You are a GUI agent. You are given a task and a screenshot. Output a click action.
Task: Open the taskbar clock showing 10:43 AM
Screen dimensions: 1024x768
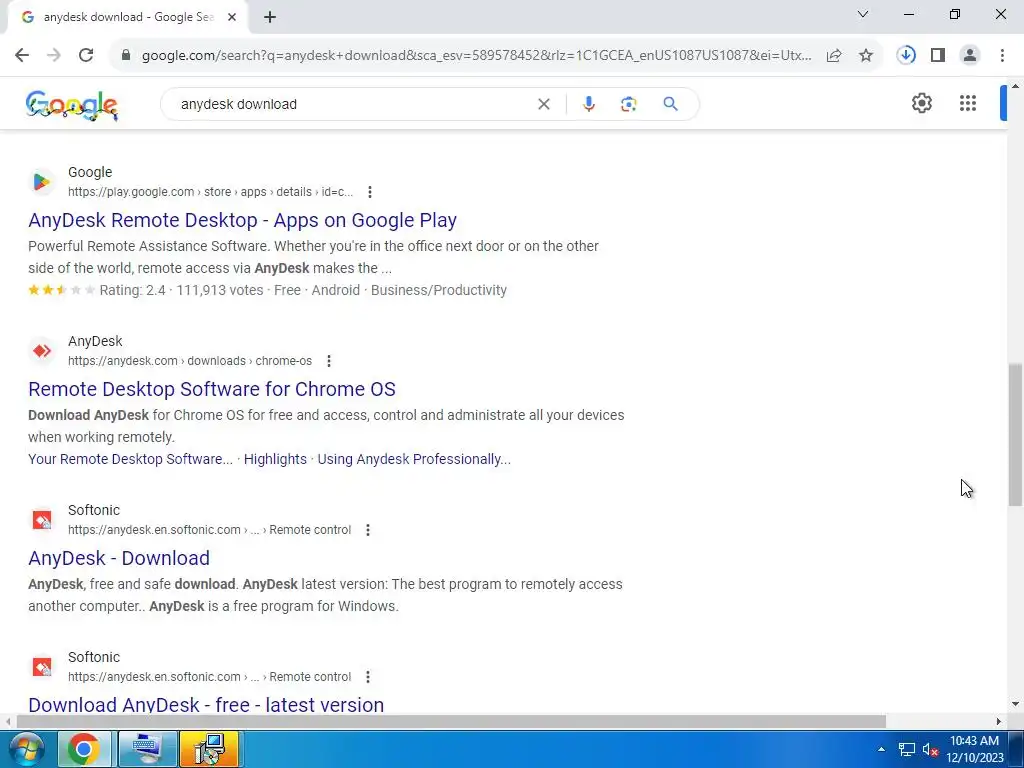pyautogui.click(x=976, y=749)
